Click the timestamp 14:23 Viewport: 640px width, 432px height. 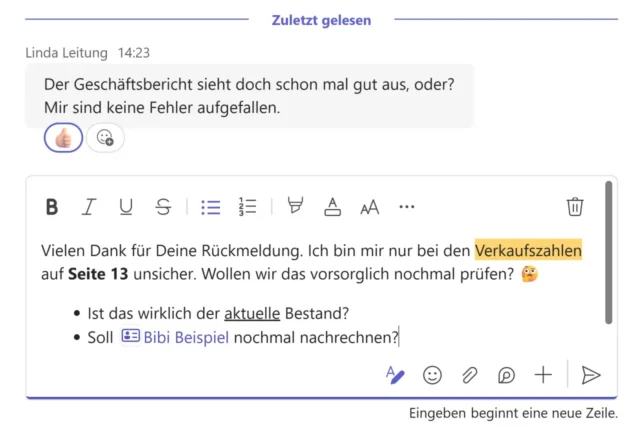pos(134,53)
